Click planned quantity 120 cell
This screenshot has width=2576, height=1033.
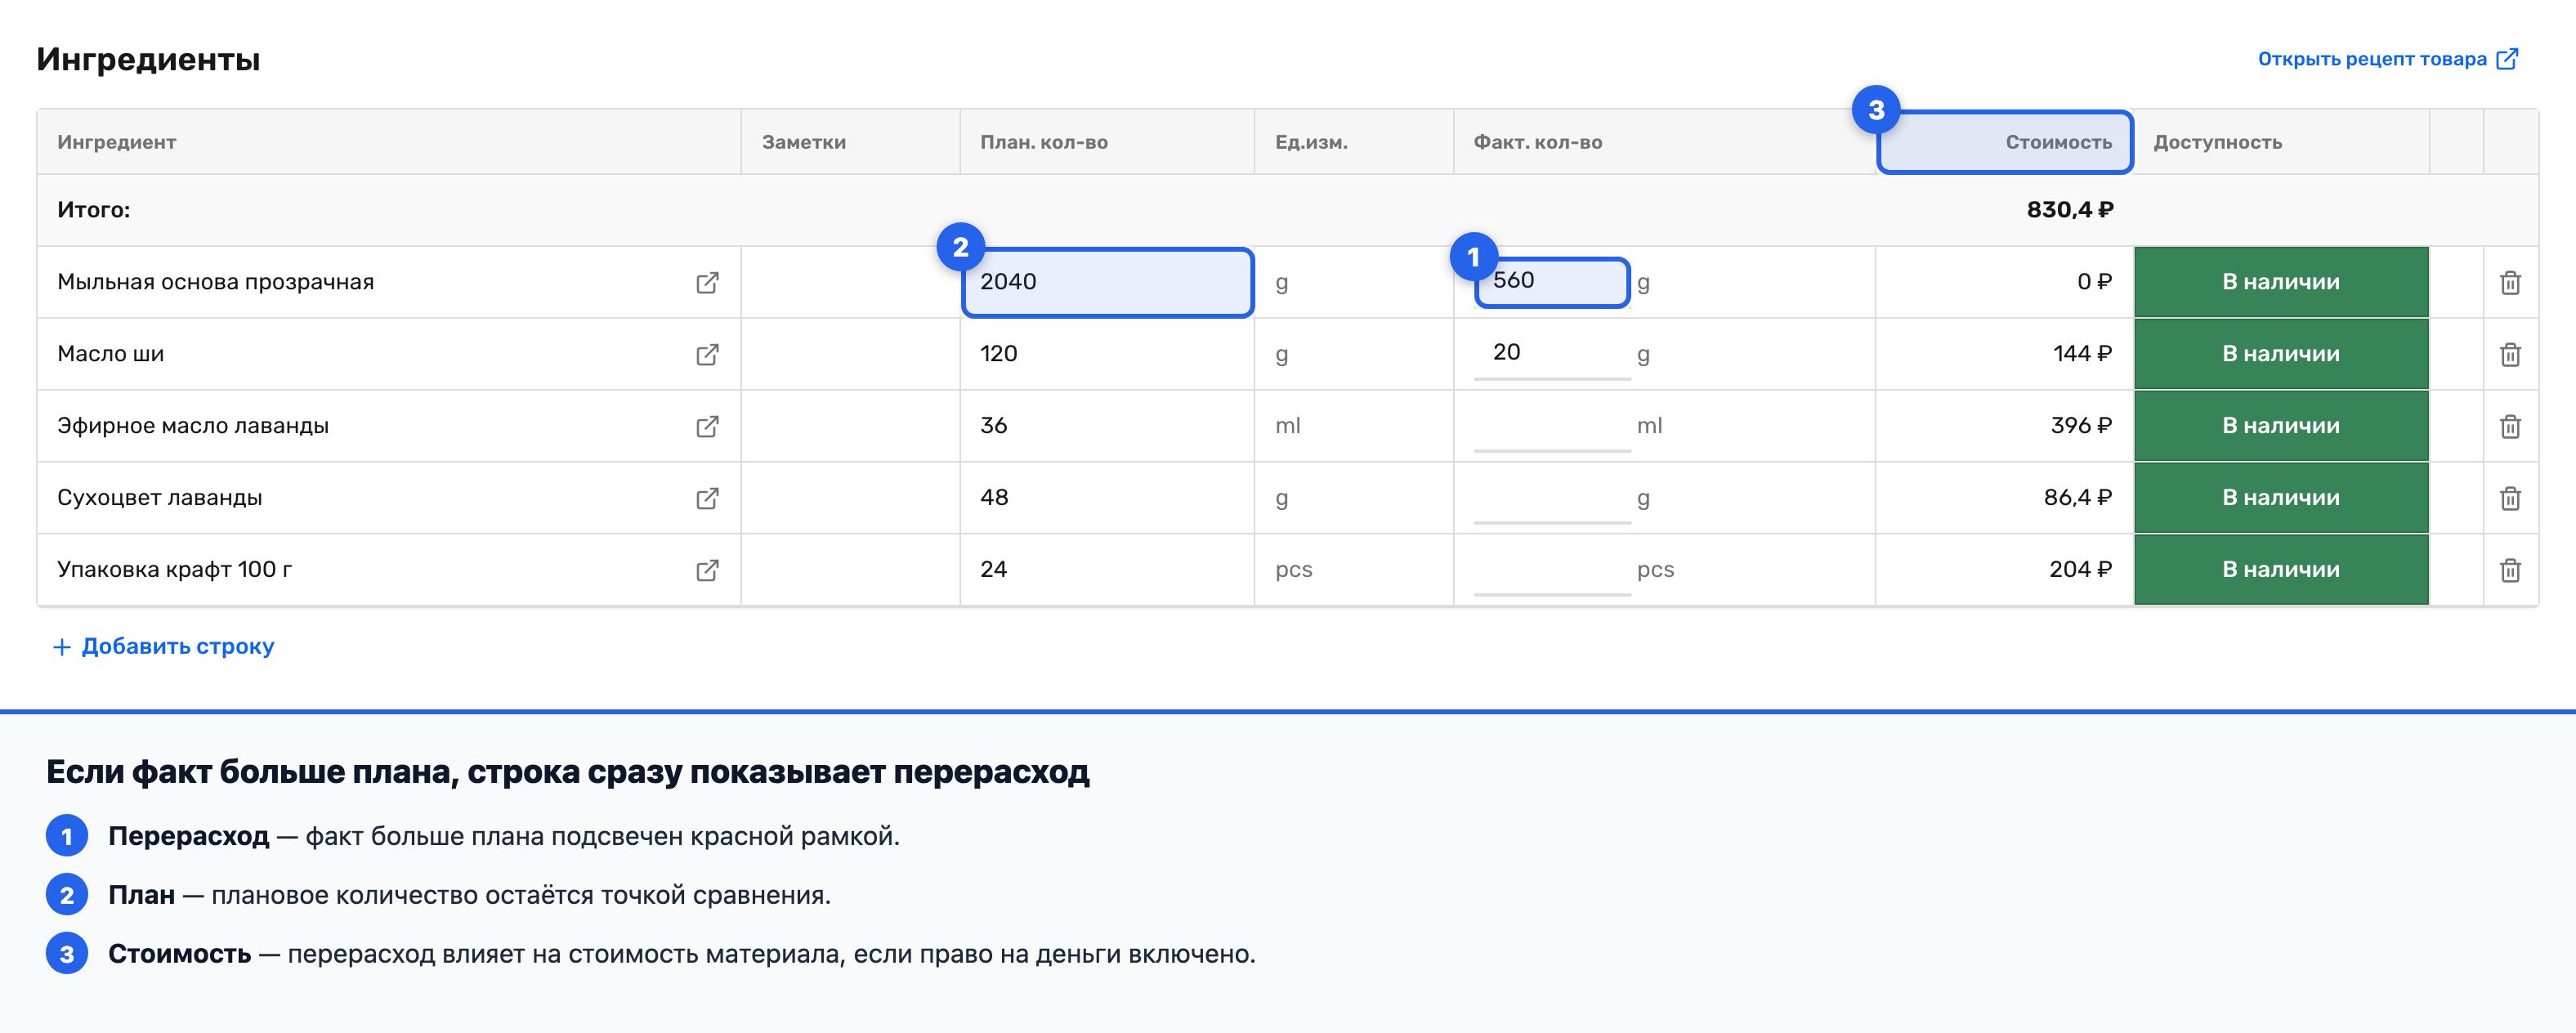[1107, 354]
